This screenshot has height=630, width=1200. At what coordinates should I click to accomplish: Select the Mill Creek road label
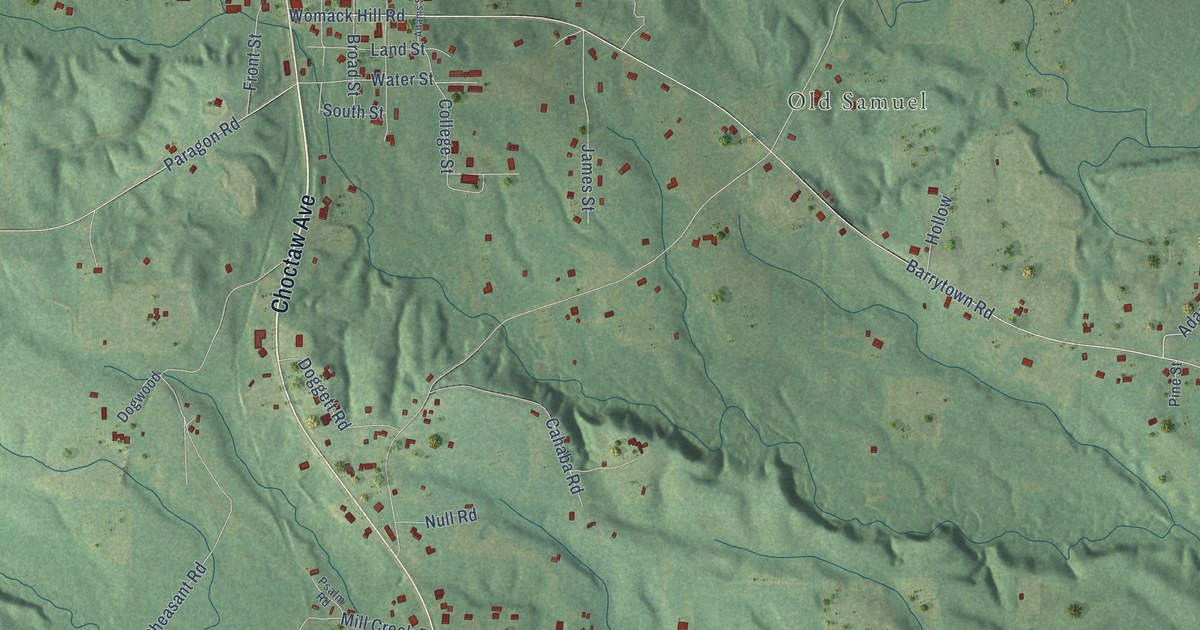pyautogui.click(x=385, y=622)
